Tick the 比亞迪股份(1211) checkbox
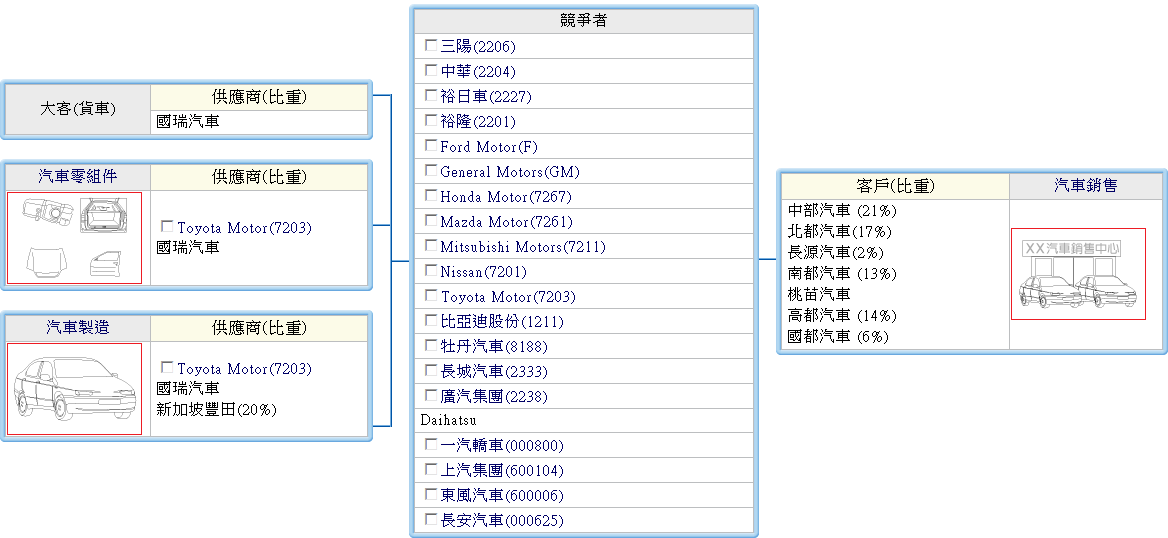 pyautogui.click(x=431, y=320)
